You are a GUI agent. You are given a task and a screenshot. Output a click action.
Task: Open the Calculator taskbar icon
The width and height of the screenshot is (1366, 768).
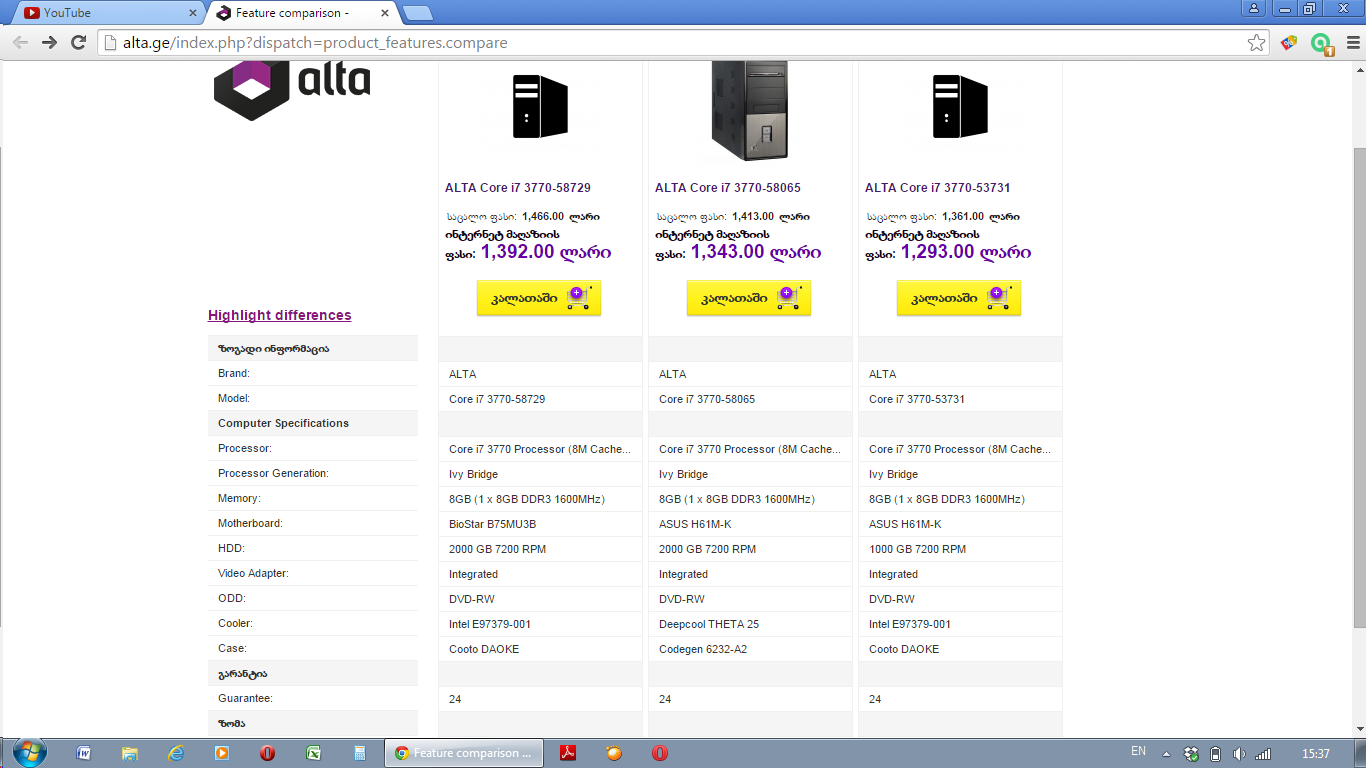click(x=360, y=753)
